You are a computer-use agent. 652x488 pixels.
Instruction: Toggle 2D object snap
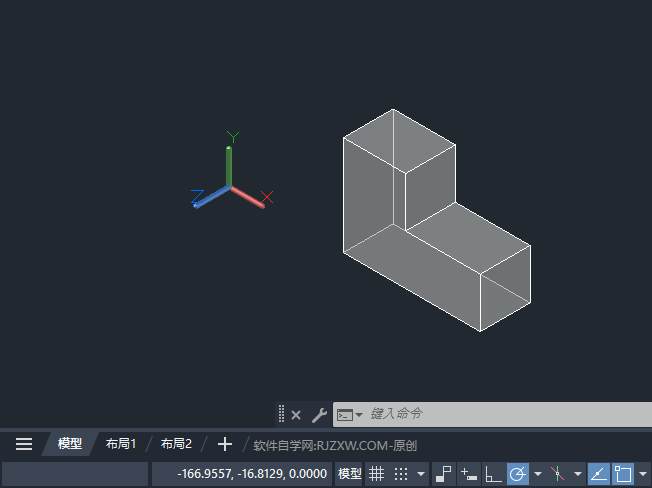623,474
